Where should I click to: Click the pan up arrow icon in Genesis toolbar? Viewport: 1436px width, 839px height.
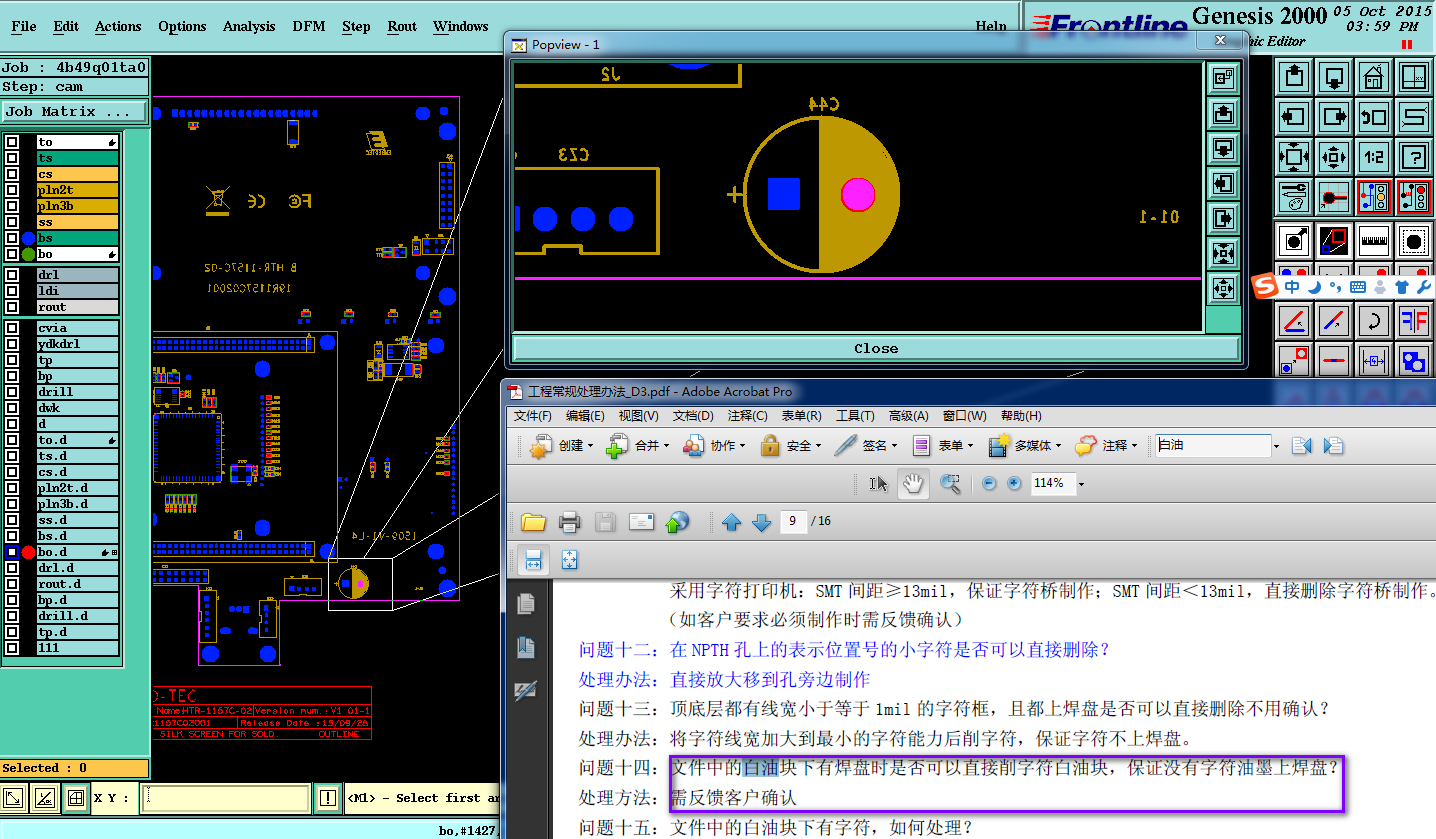click(x=1294, y=76)
